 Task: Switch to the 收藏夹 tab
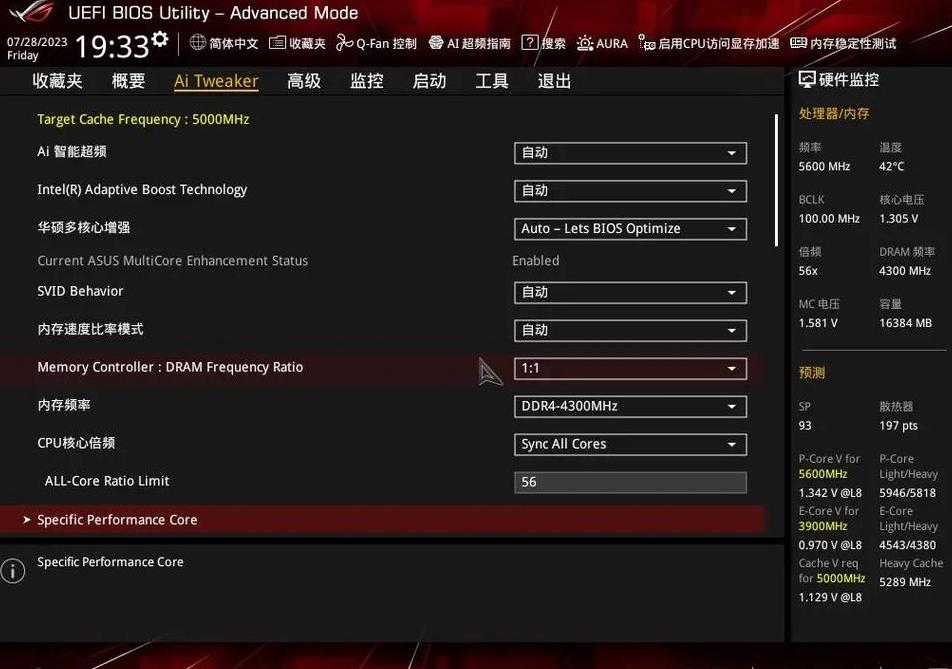pos(58,81)
